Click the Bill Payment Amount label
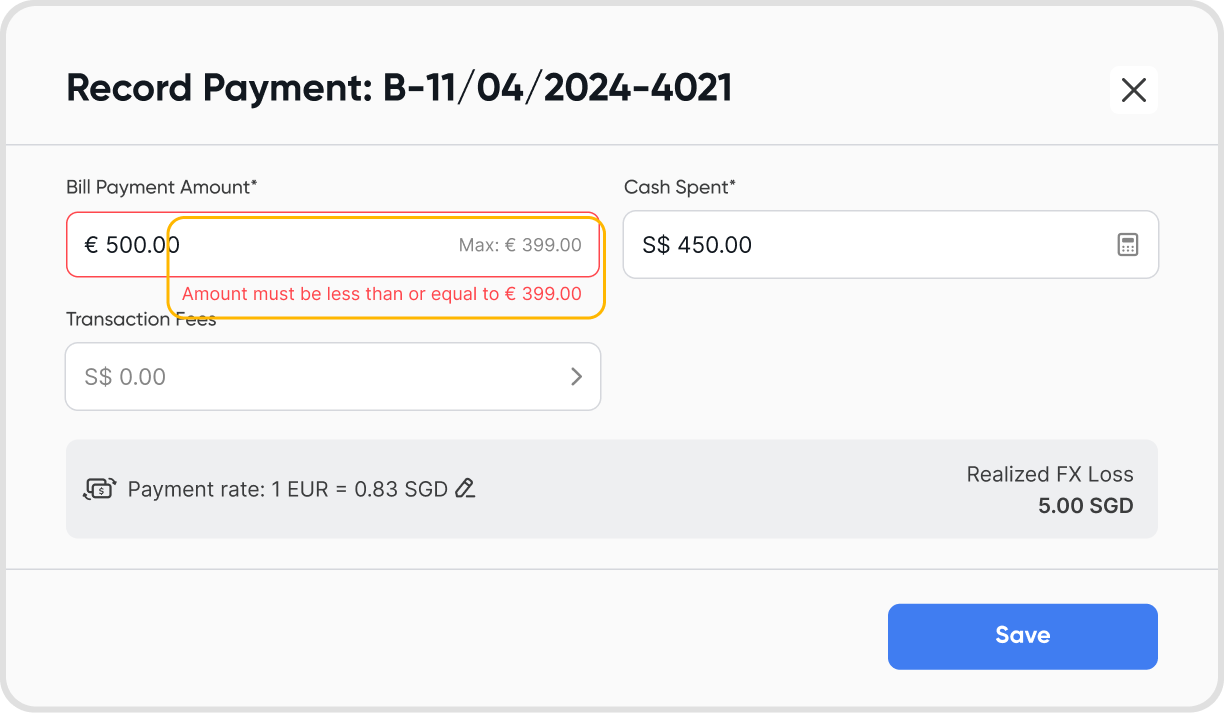Image resolution: width=1224 pixels, height=713 pixels. (x=161, y=187)
